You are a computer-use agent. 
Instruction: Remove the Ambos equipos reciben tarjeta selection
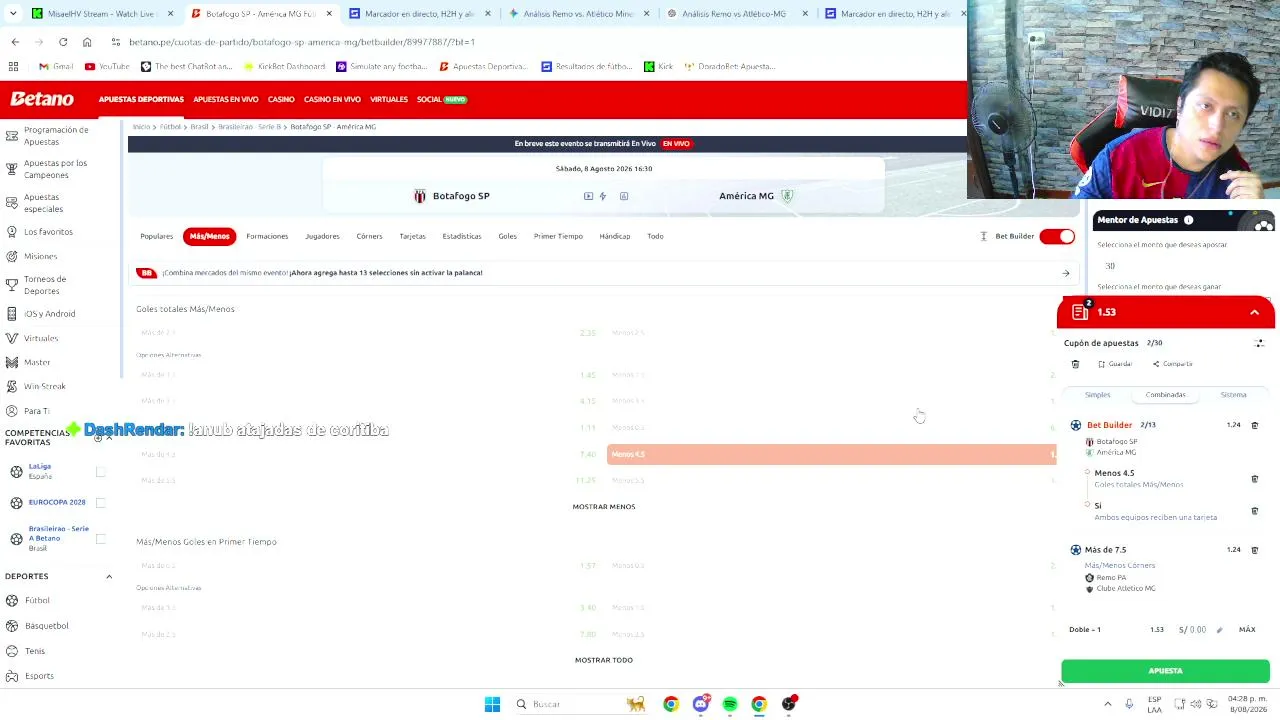(1255, 511)
